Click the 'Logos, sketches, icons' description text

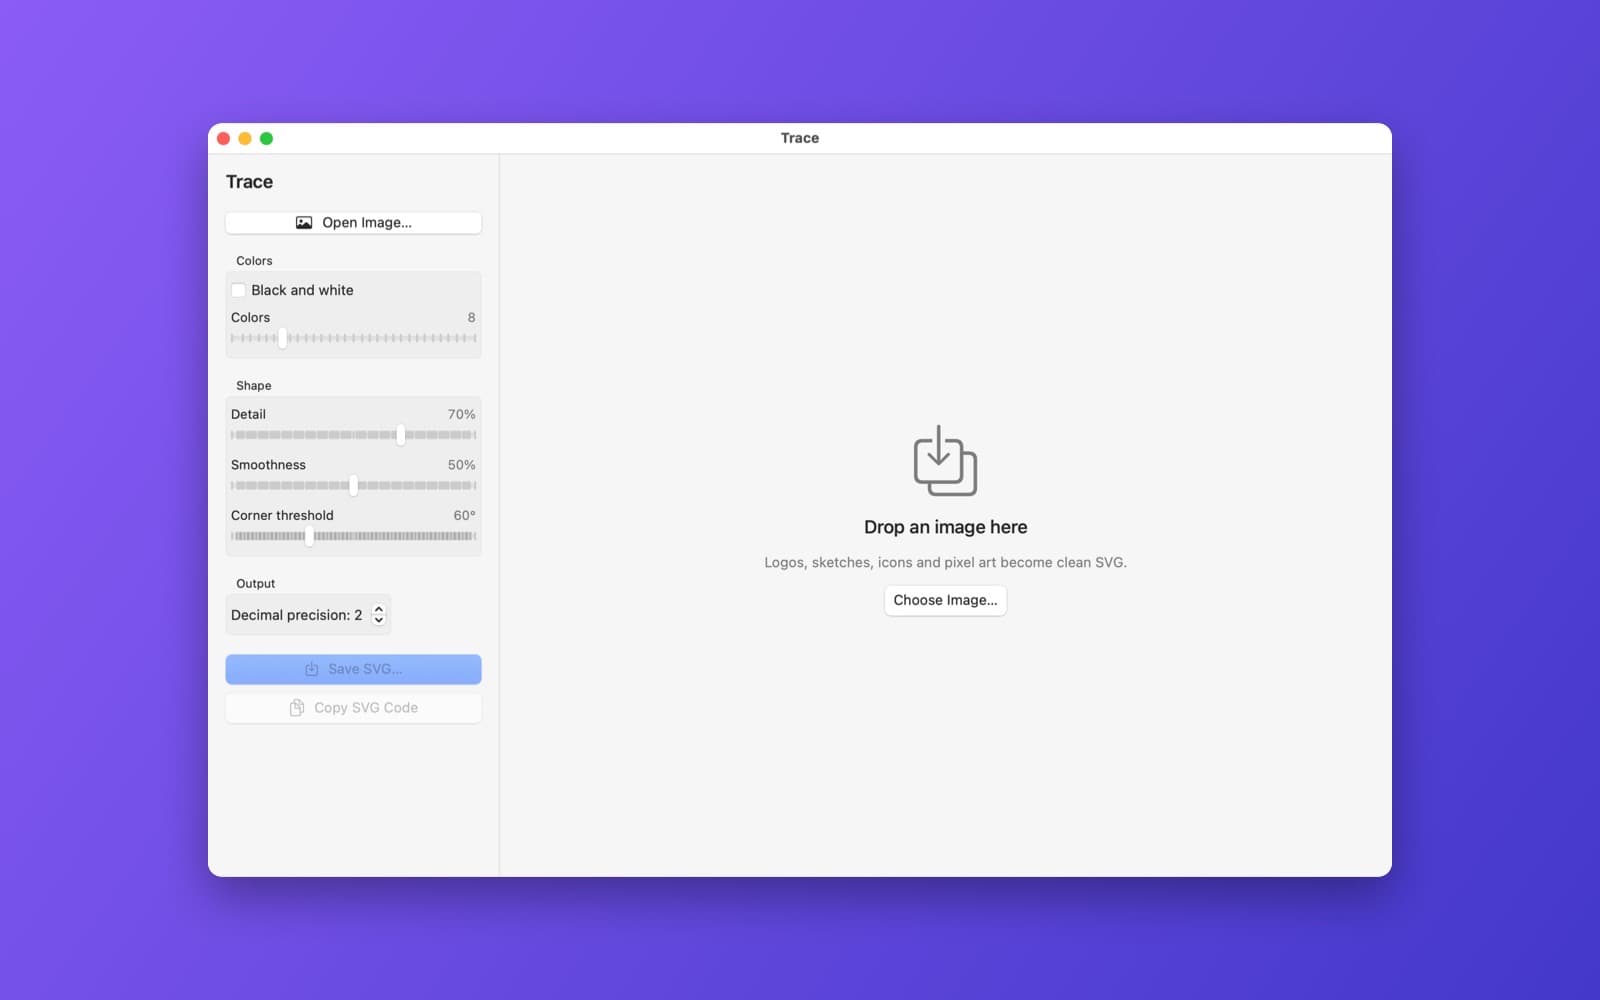(945, 563)
